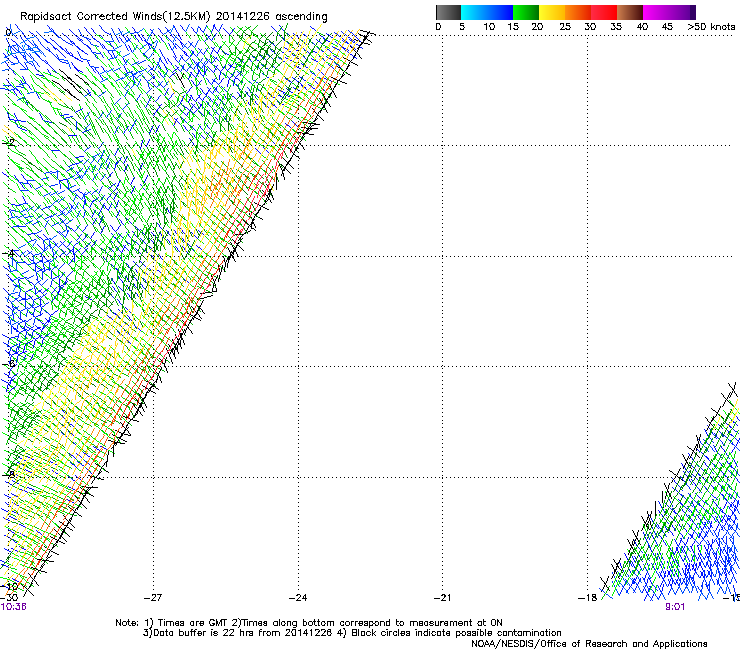Image resolution: width=740 pixels, height=650 pixels.
Task: Click the gray 0–5 knot legend swatch
Action: (x=448, y=12)
